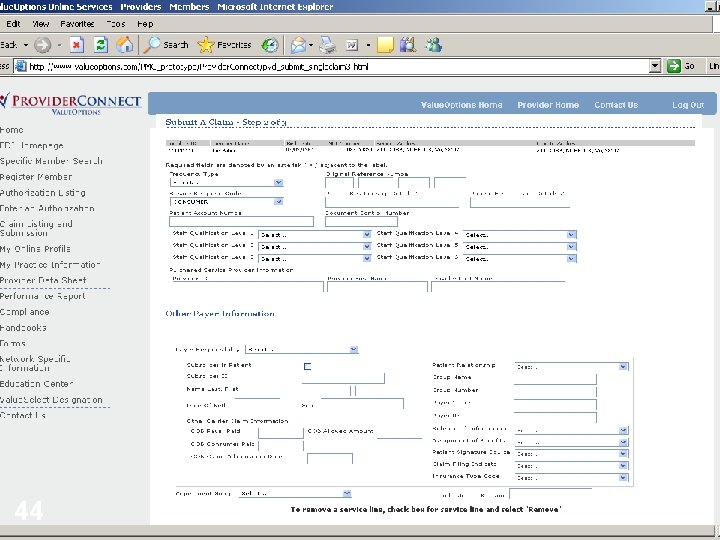The image size is (720, 540).
Task: Go to browser Home page icon
Action: 125,45
